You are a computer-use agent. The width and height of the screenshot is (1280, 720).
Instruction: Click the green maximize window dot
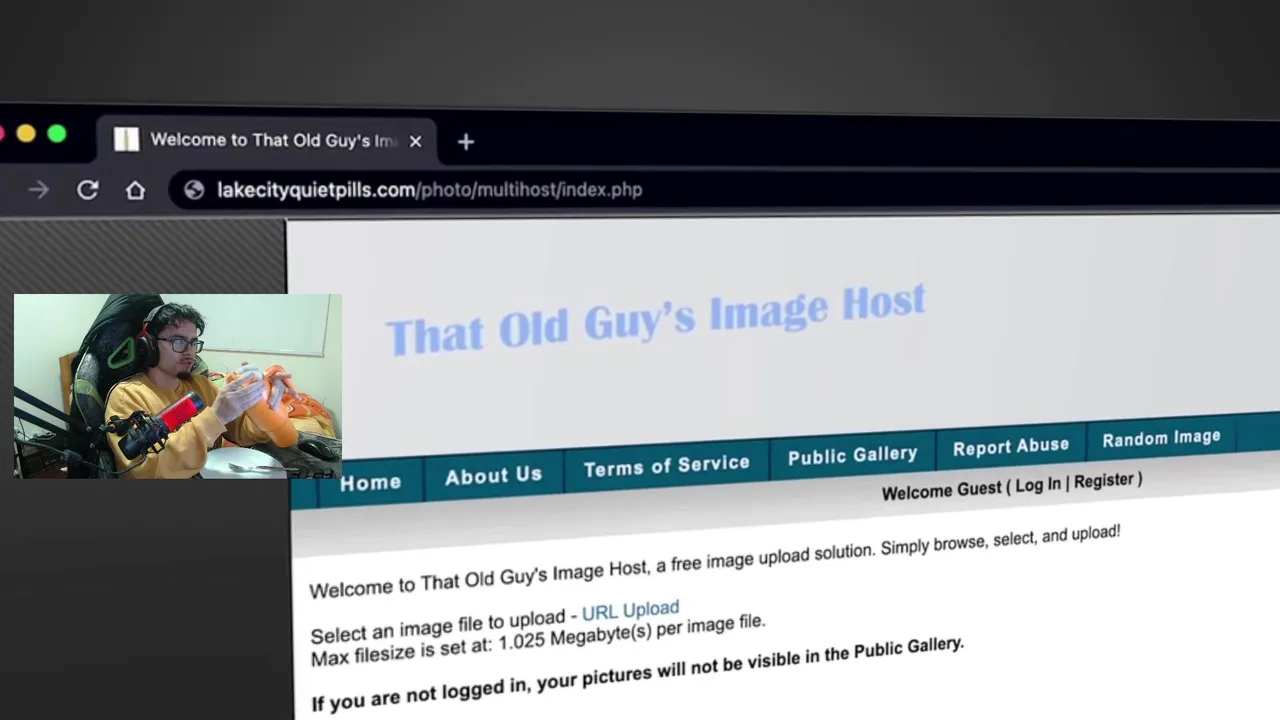point(57,133)
